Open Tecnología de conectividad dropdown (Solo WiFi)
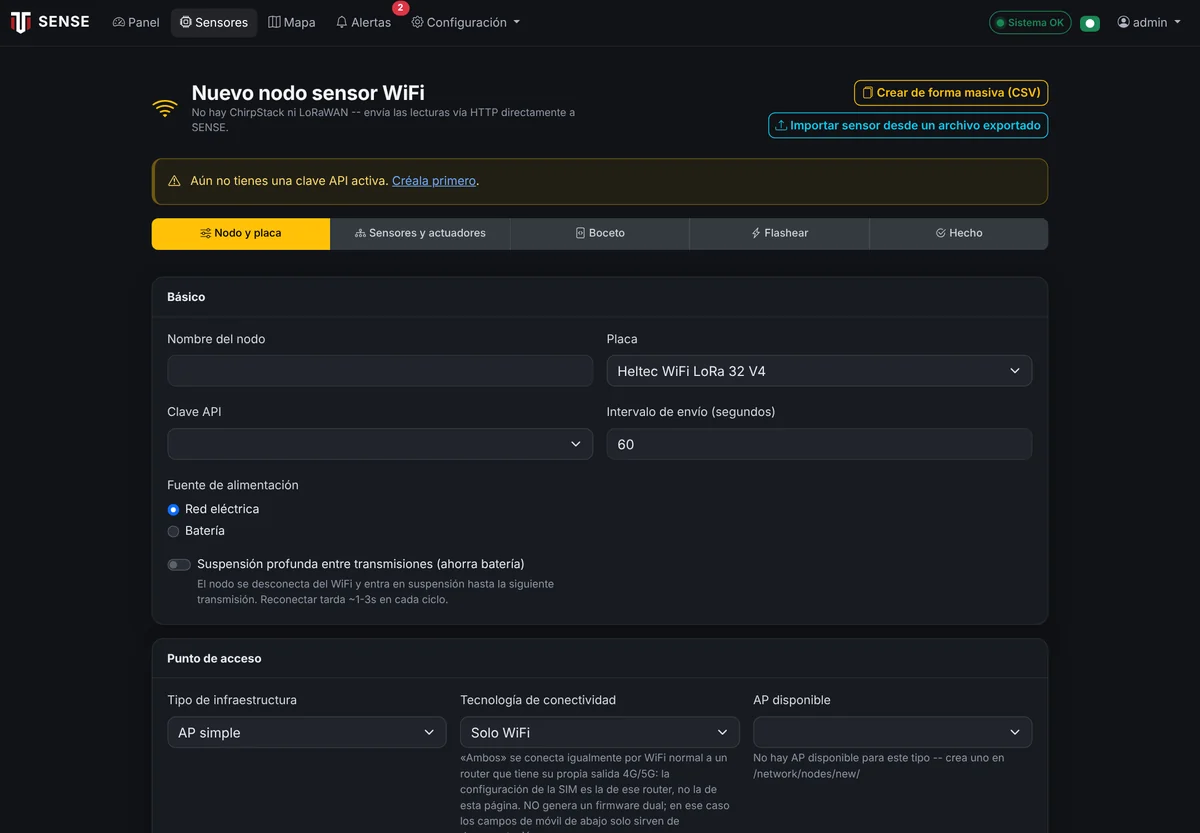 (600, 732)
